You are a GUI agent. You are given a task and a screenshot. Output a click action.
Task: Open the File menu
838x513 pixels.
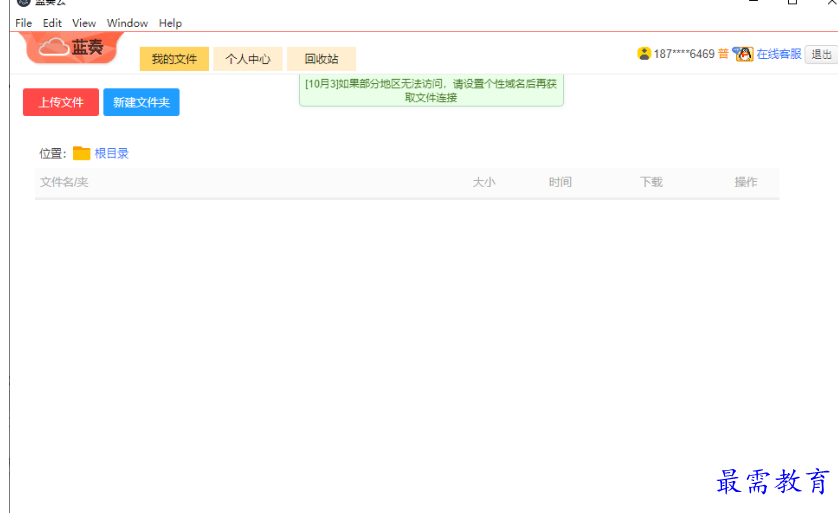click(x=24, y=23)
